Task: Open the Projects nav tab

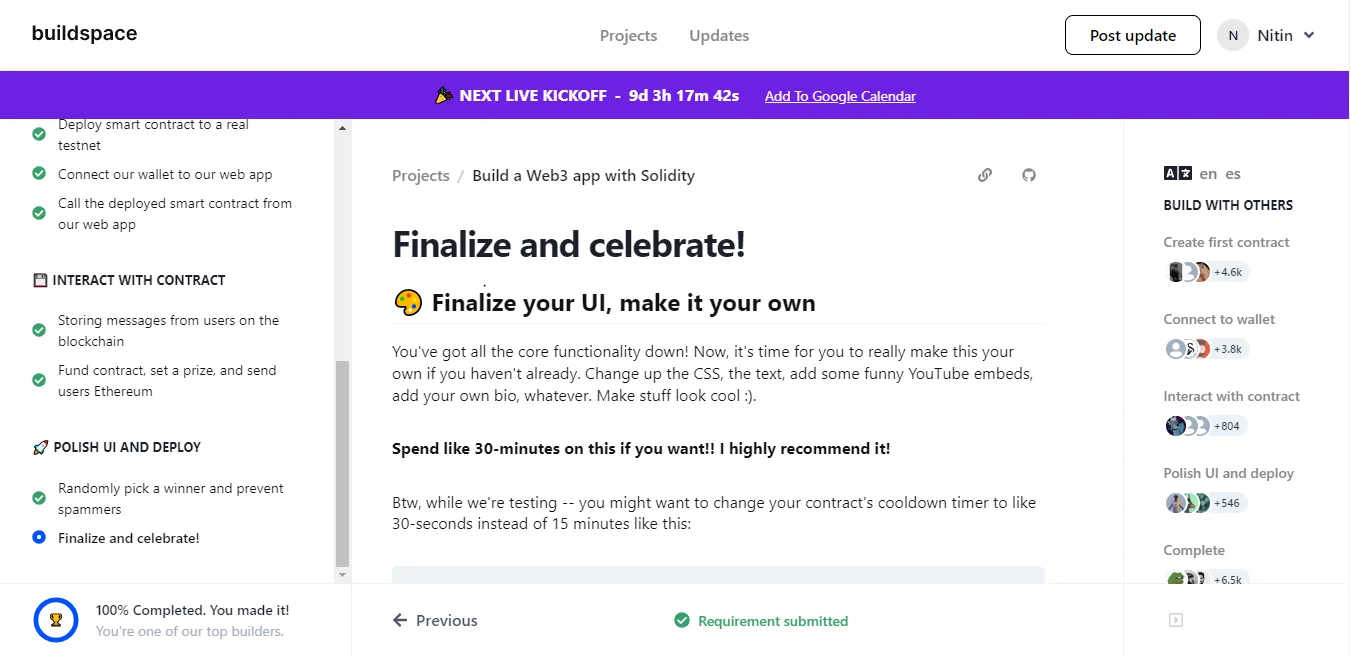Action: point(628,35)
